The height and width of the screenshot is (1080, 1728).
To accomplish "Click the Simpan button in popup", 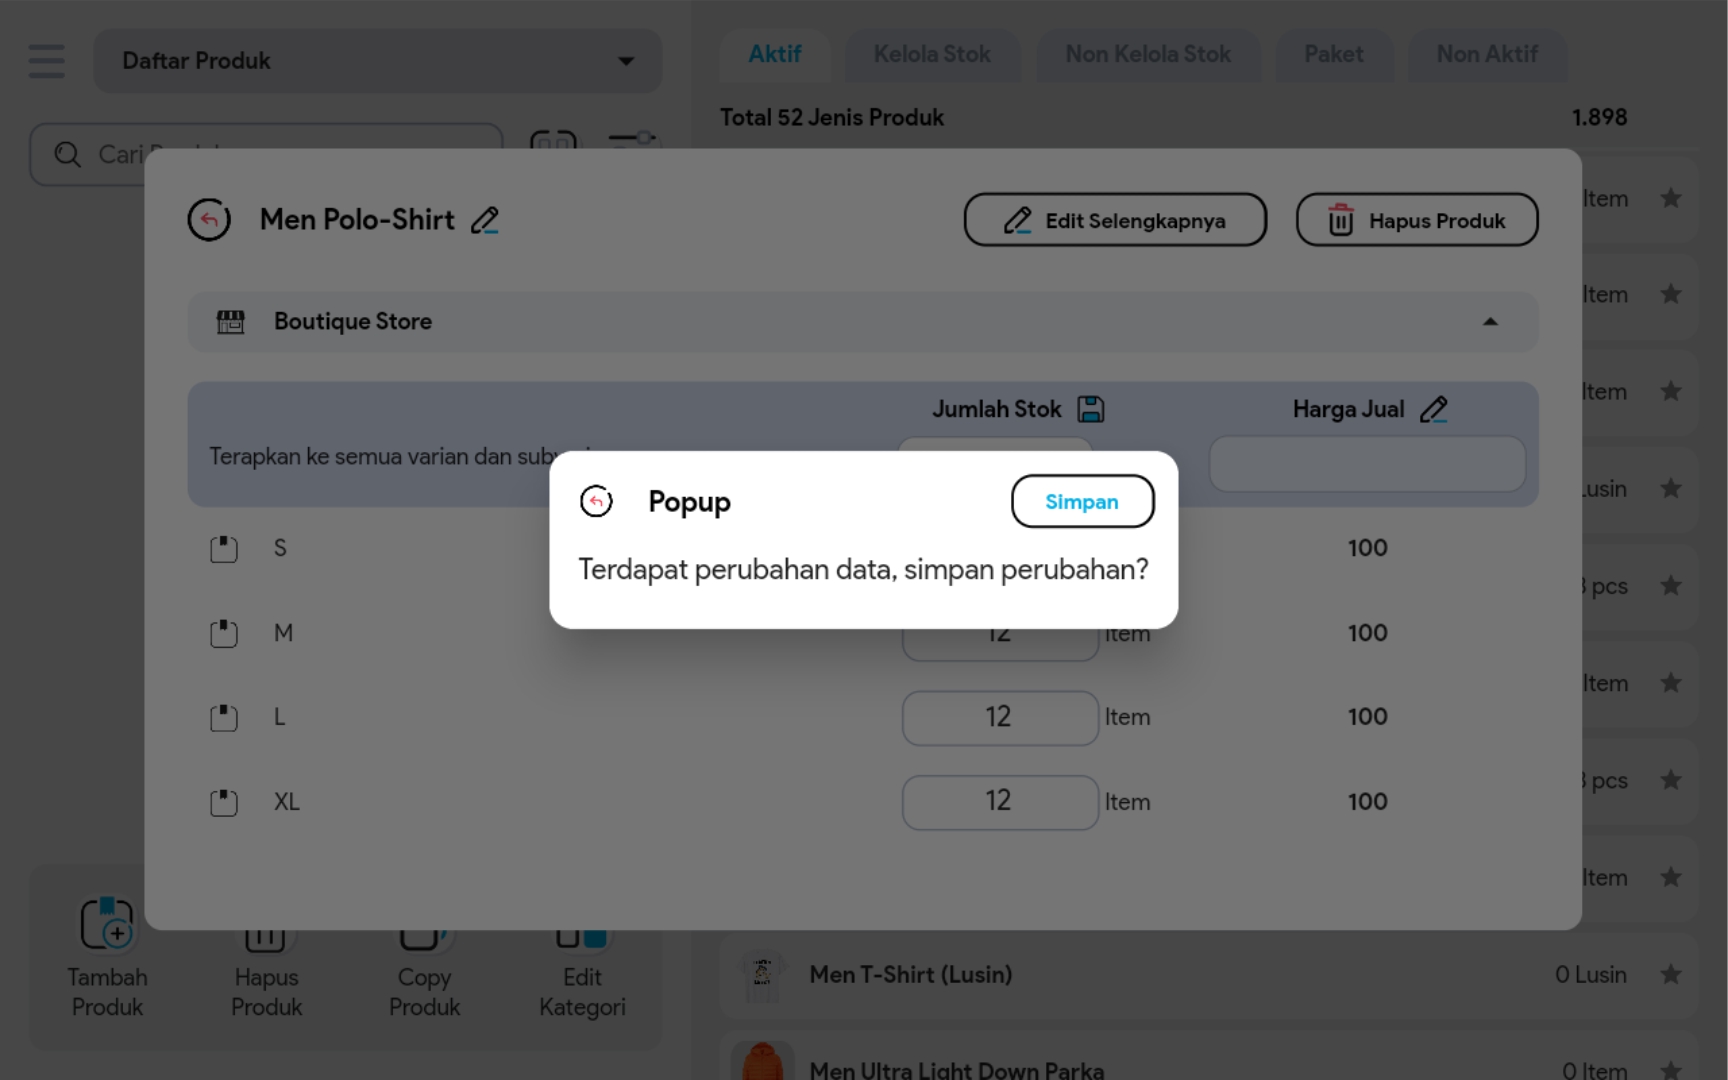I will [1082, 501].
